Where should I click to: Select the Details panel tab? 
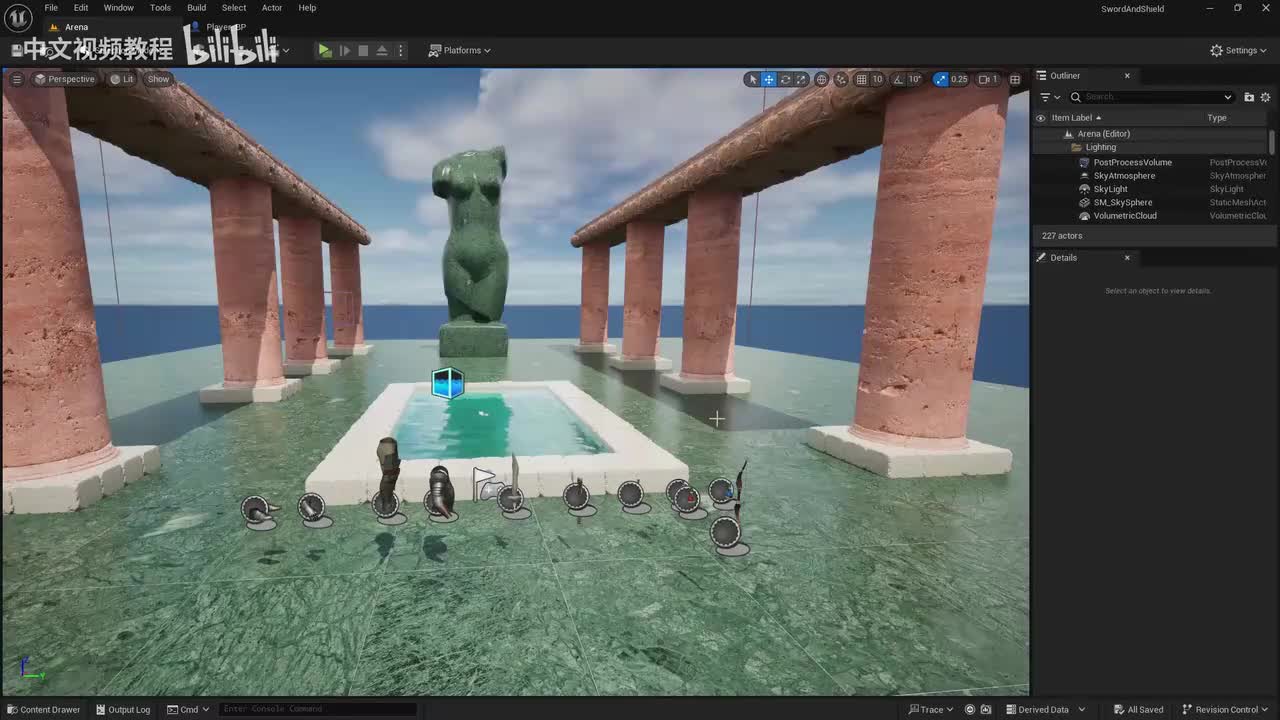1063,258
